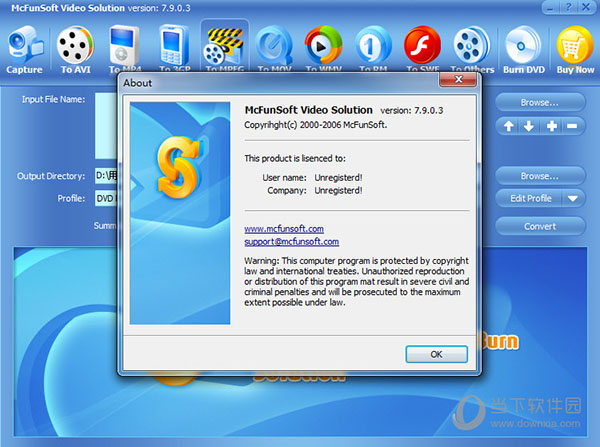
Task: Click the Buy Now shopping cart
Action: click(x=575, y=49)
